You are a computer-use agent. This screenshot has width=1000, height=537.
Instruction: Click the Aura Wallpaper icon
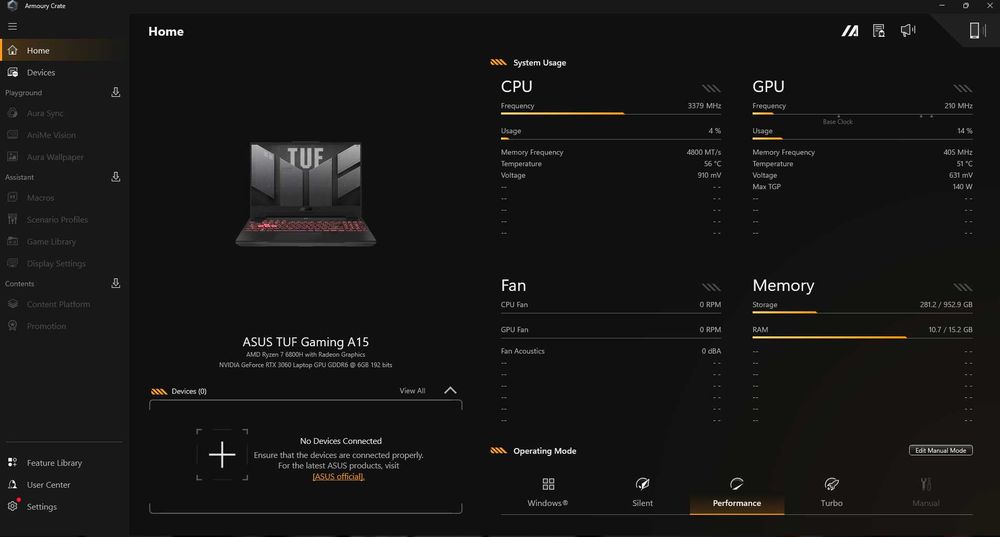coord(12,156)
